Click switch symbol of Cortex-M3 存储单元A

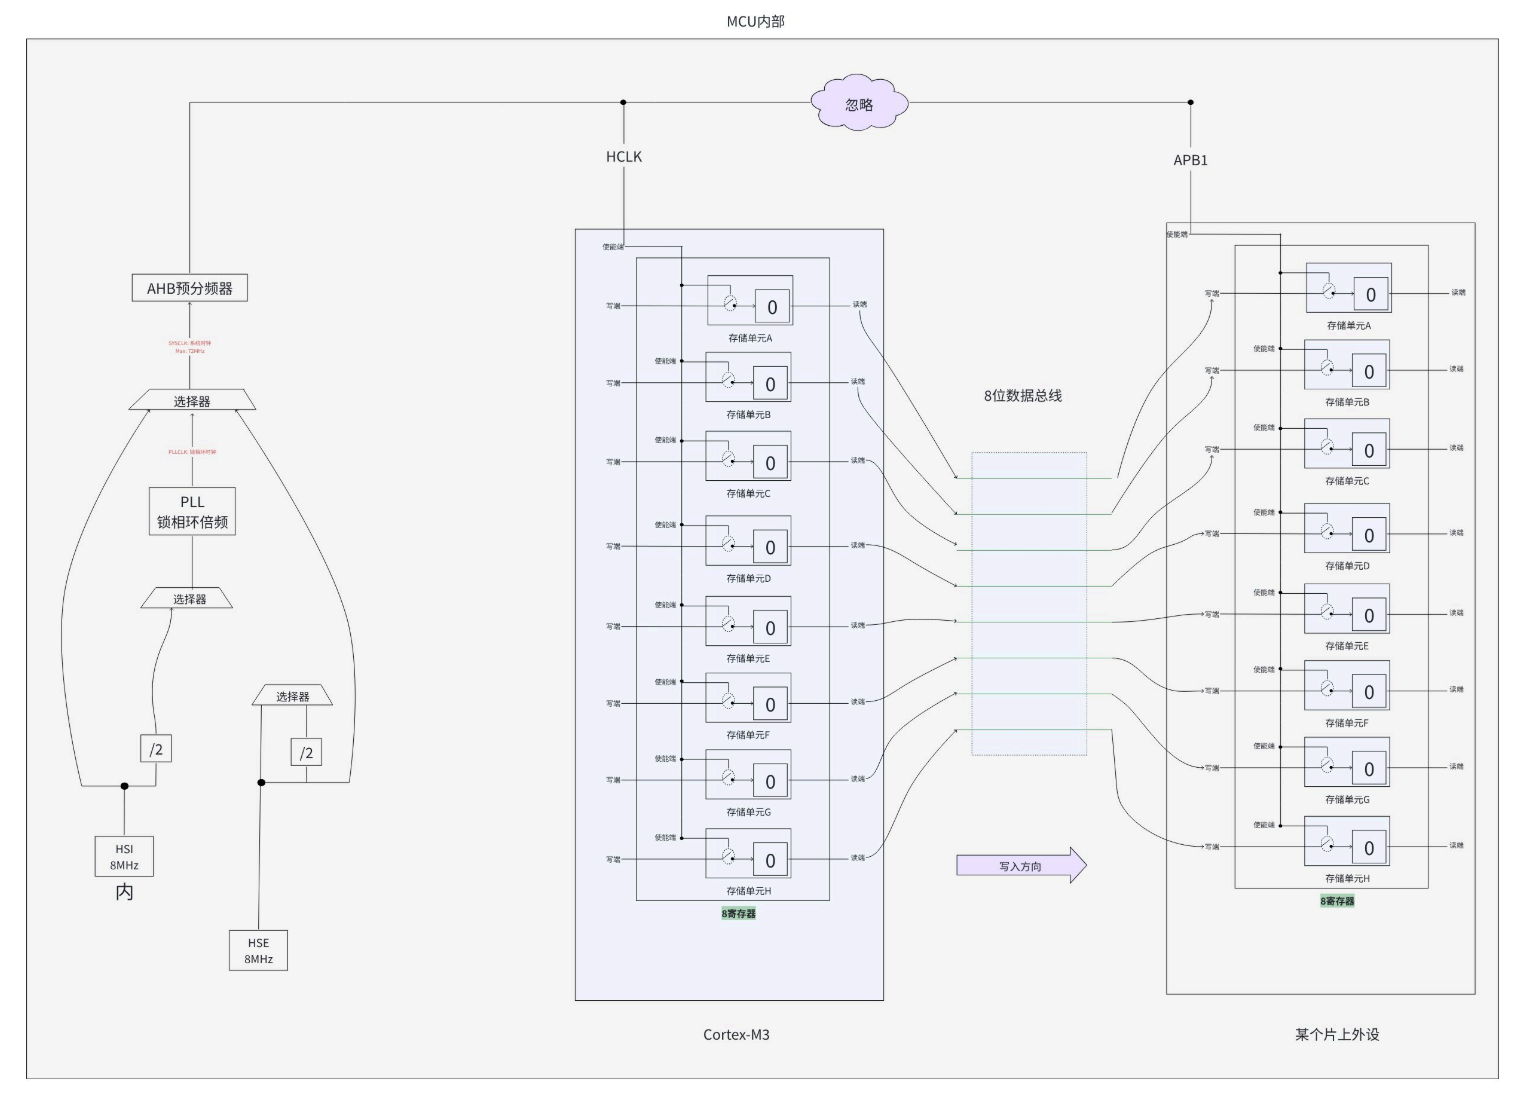[730, 303]
